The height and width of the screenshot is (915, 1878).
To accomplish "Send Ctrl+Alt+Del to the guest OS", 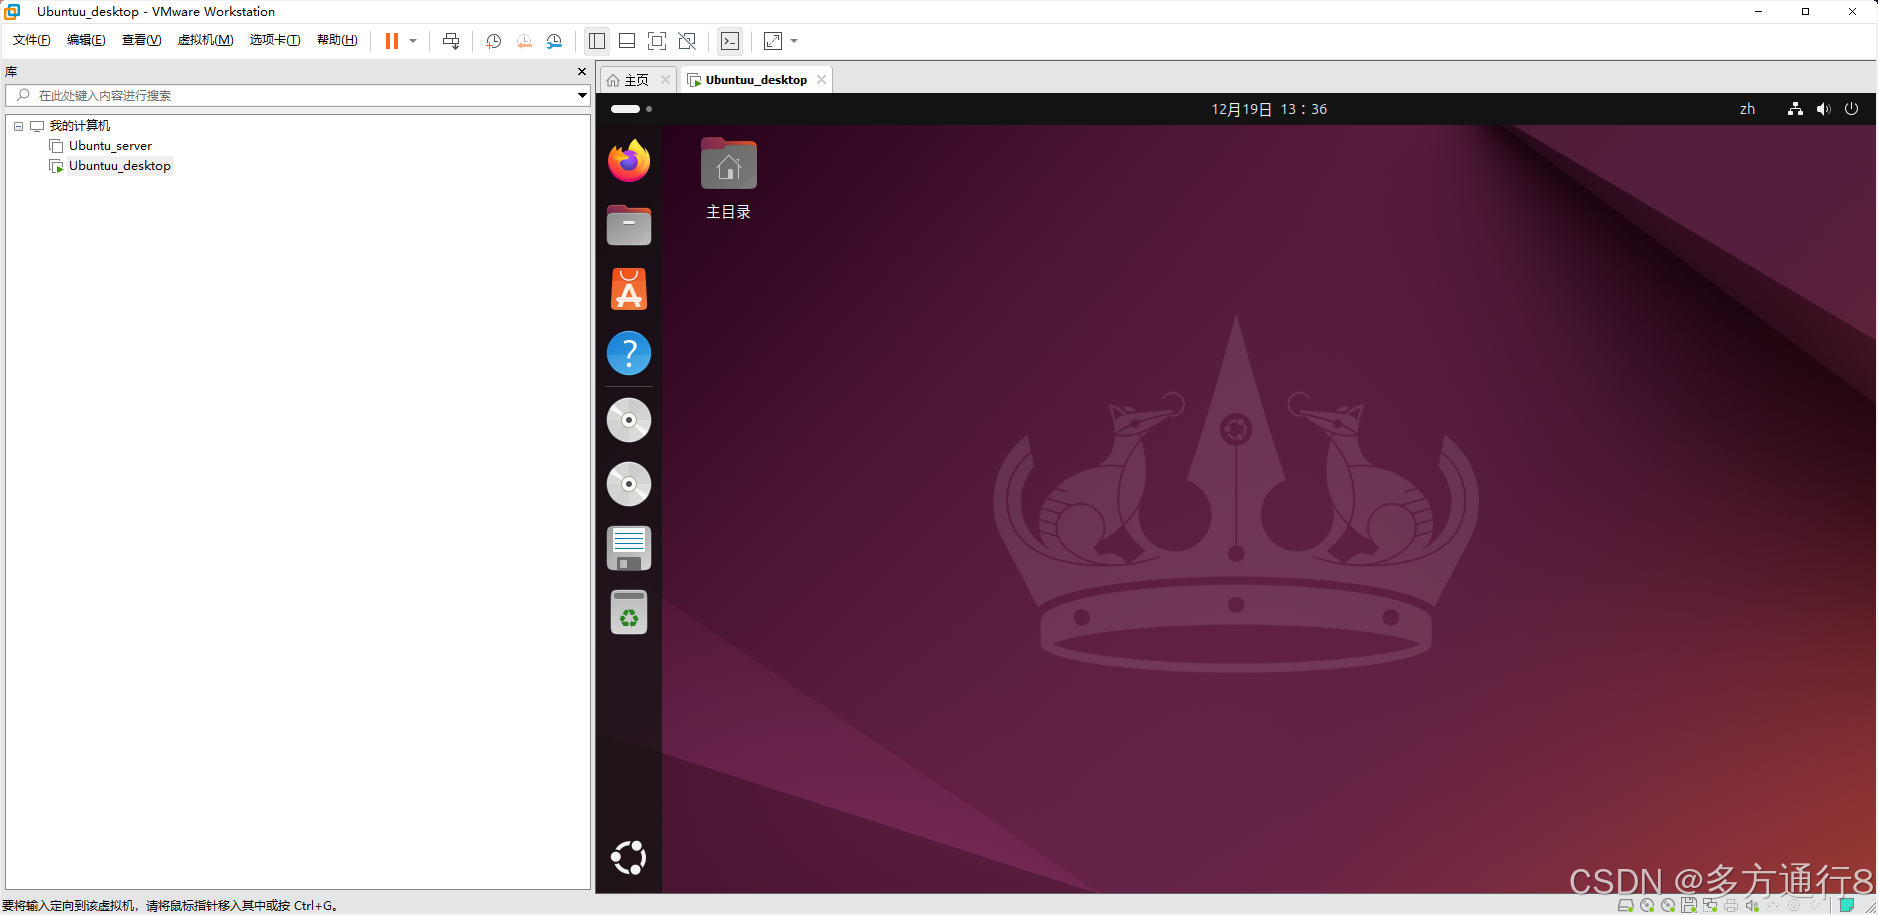I will 451,41.
